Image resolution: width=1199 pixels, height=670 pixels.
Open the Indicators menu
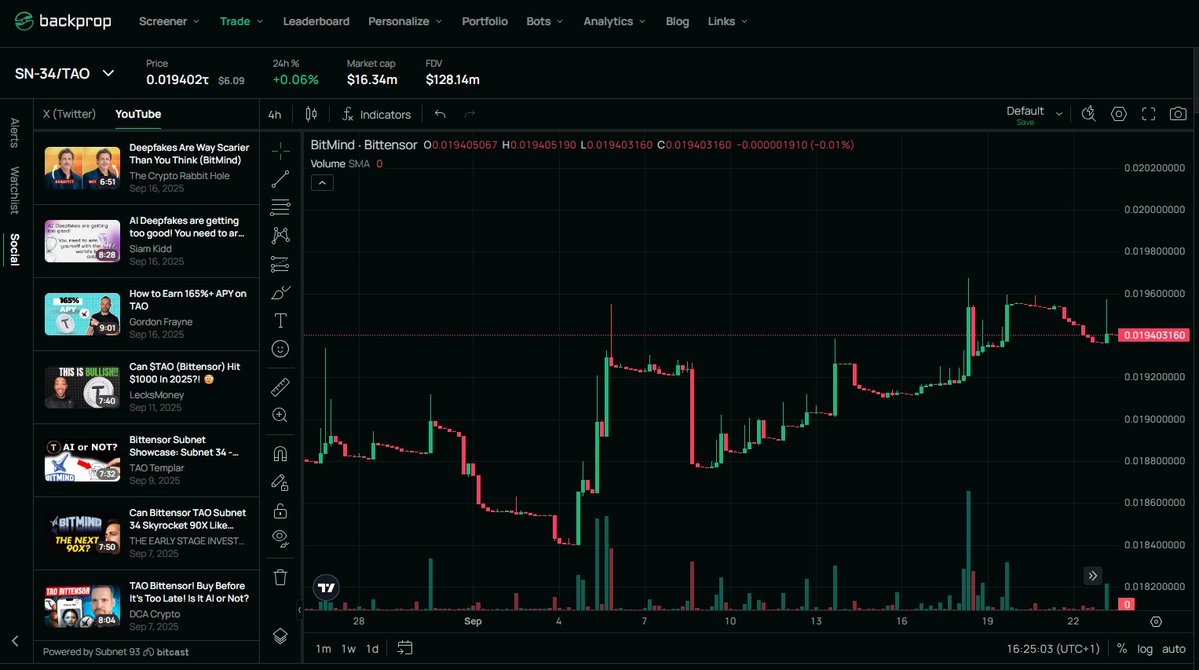[x=376, y=114]
